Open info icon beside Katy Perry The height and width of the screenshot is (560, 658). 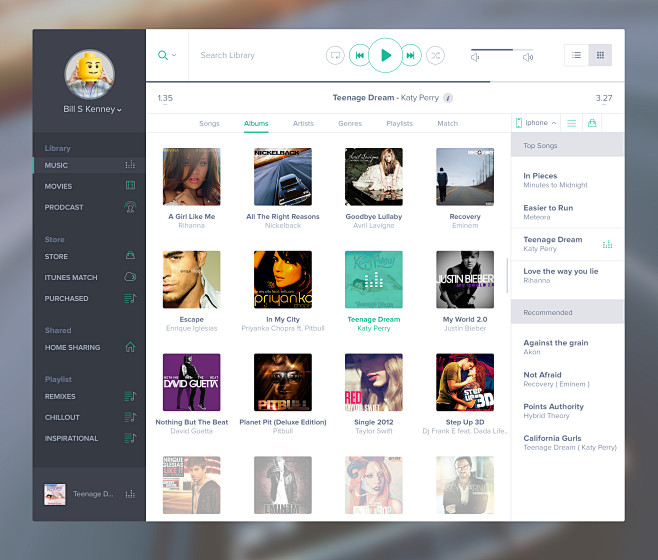click(448, 98)
